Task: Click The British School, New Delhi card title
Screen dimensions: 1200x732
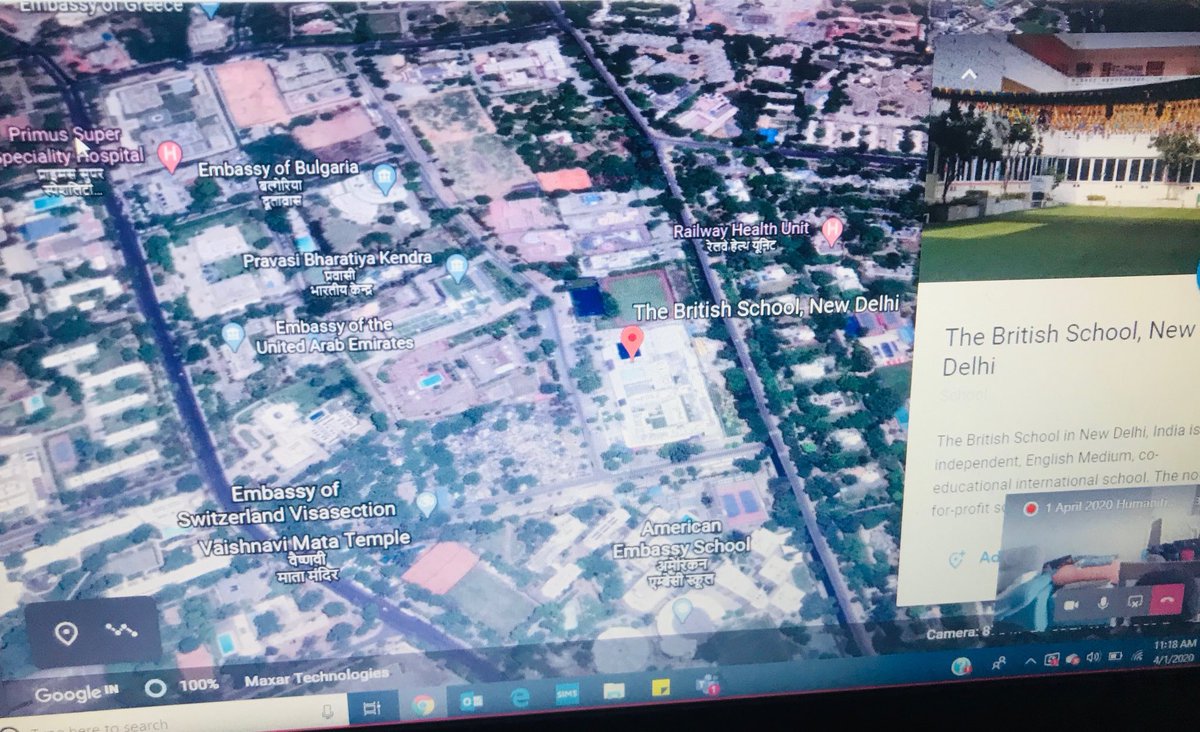Action: [x=1070, y=349]
